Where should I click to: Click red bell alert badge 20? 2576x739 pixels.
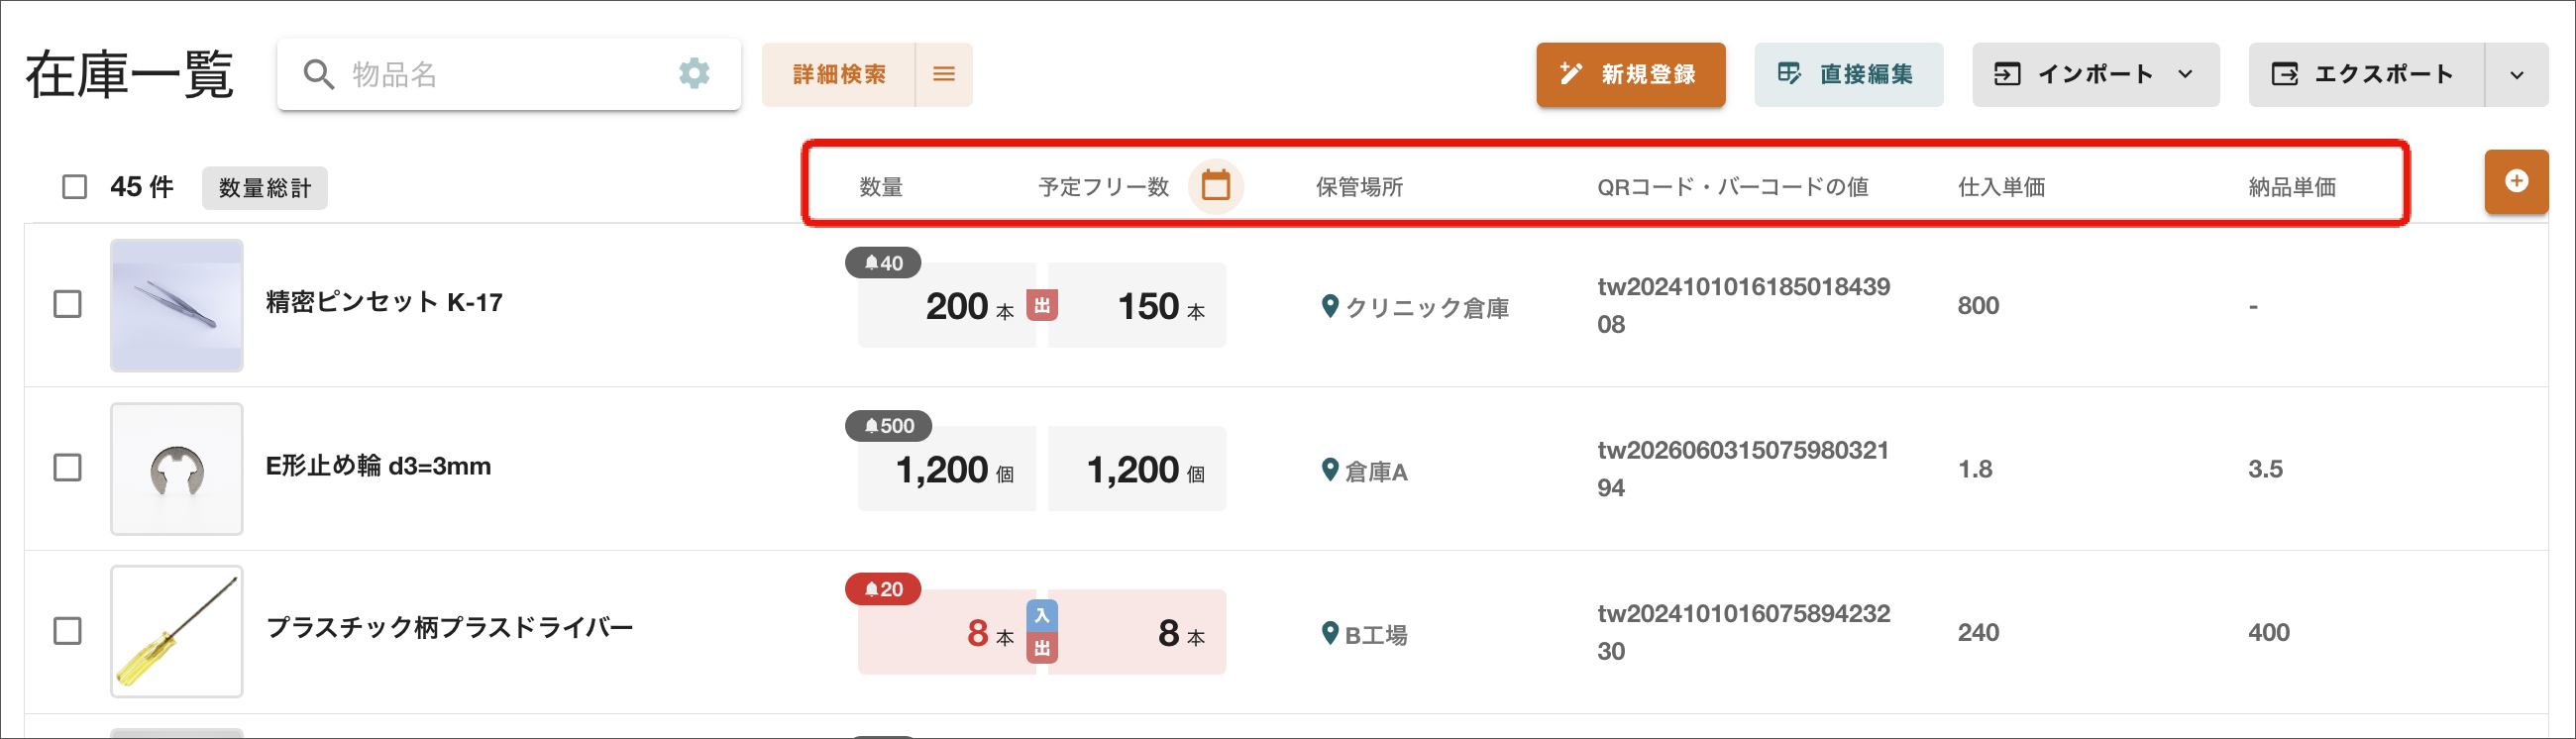coord(883,589)
